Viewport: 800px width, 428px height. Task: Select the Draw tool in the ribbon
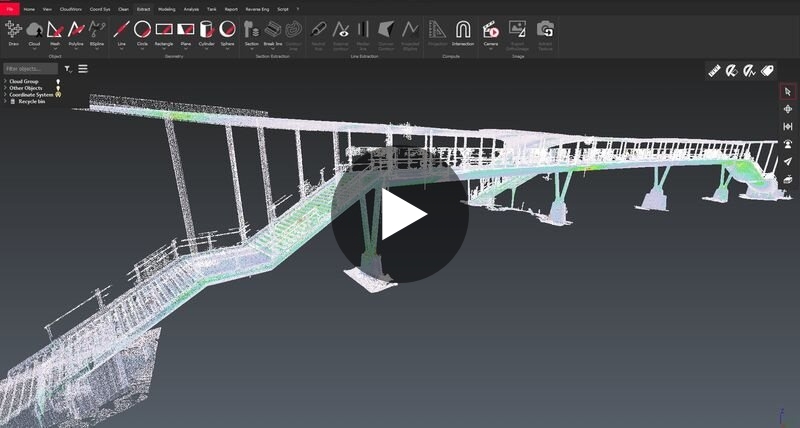click(13, 32)
